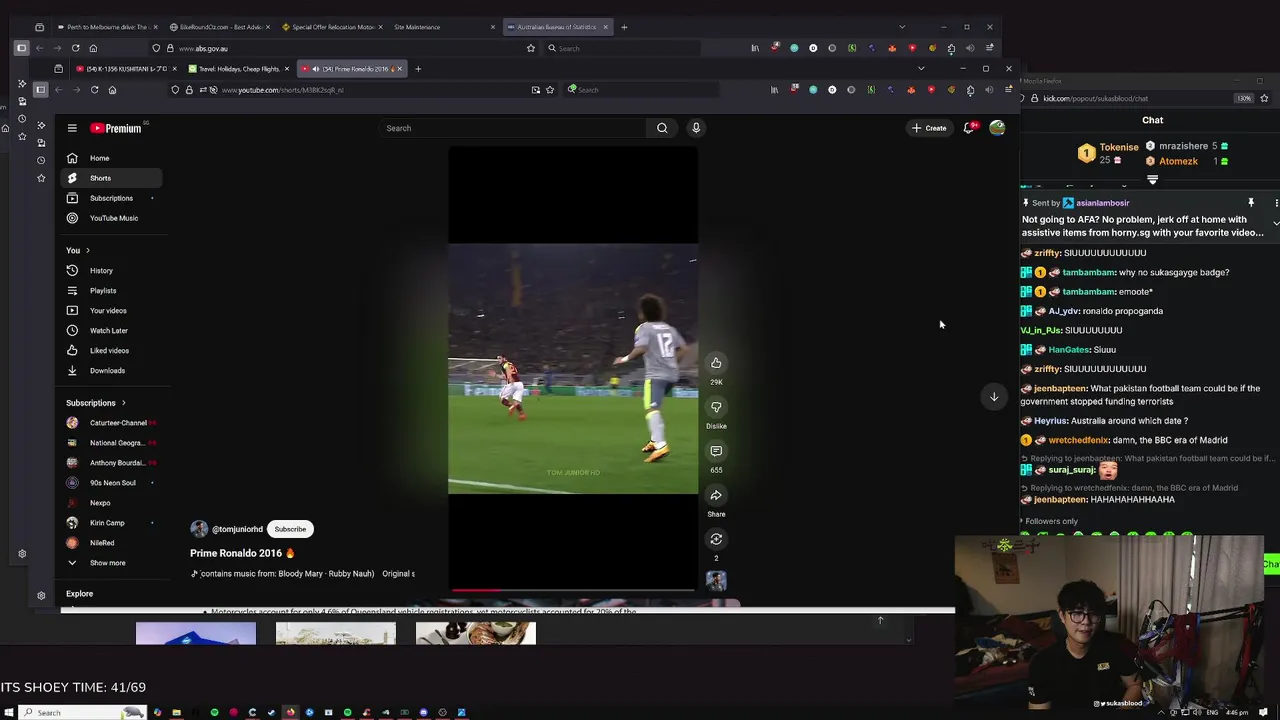Subscribe to @tomjuniorhd
The width and height of the screenshot is (1280, 720).
[x=290, y=529]
